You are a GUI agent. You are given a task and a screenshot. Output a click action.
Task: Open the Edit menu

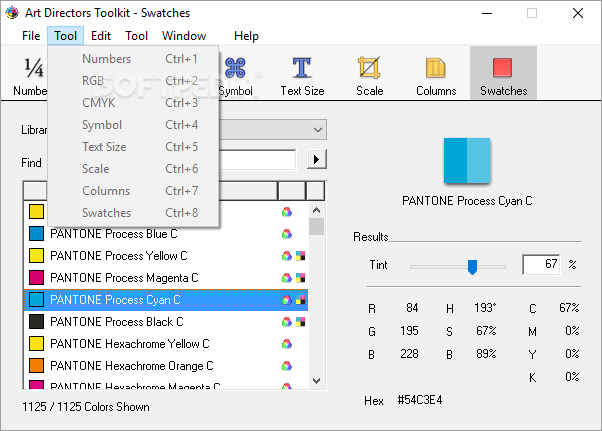[101, 36]
